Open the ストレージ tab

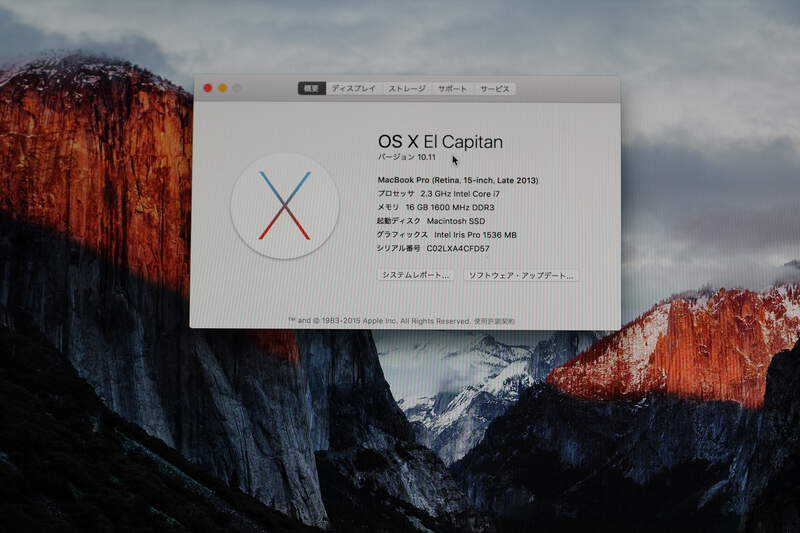click(407, 89)
